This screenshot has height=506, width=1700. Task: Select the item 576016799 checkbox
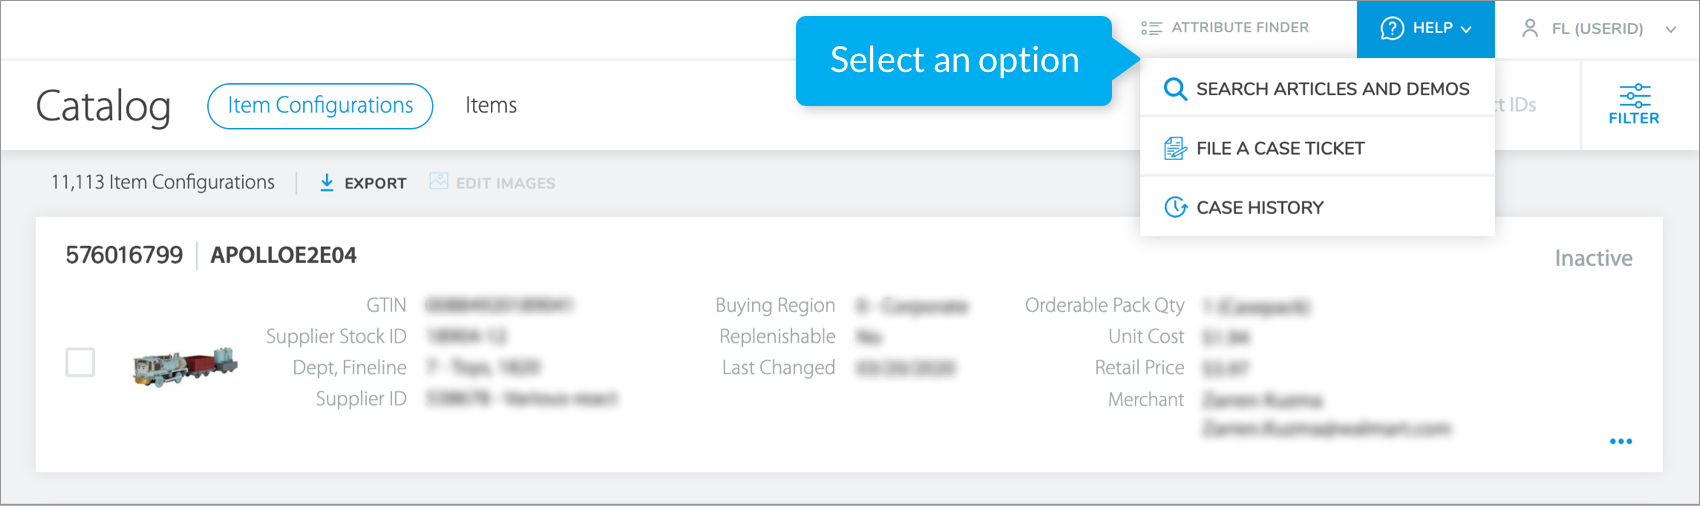80,362
